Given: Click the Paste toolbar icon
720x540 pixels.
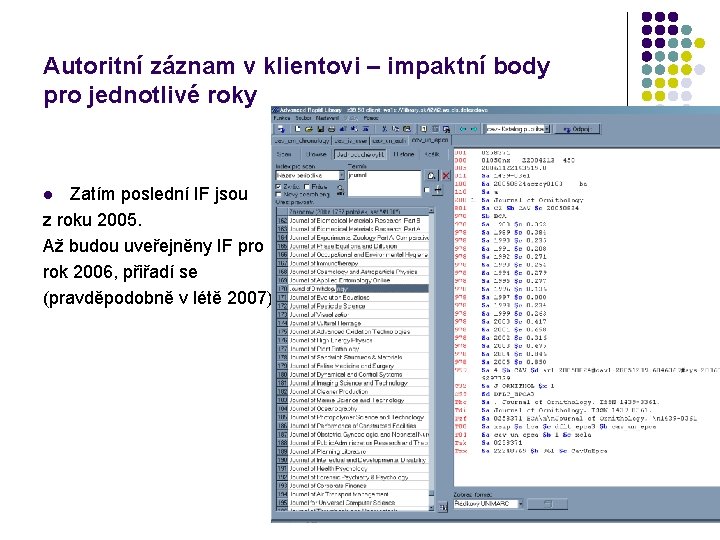Looking at the screenshot, I should 407,129.
